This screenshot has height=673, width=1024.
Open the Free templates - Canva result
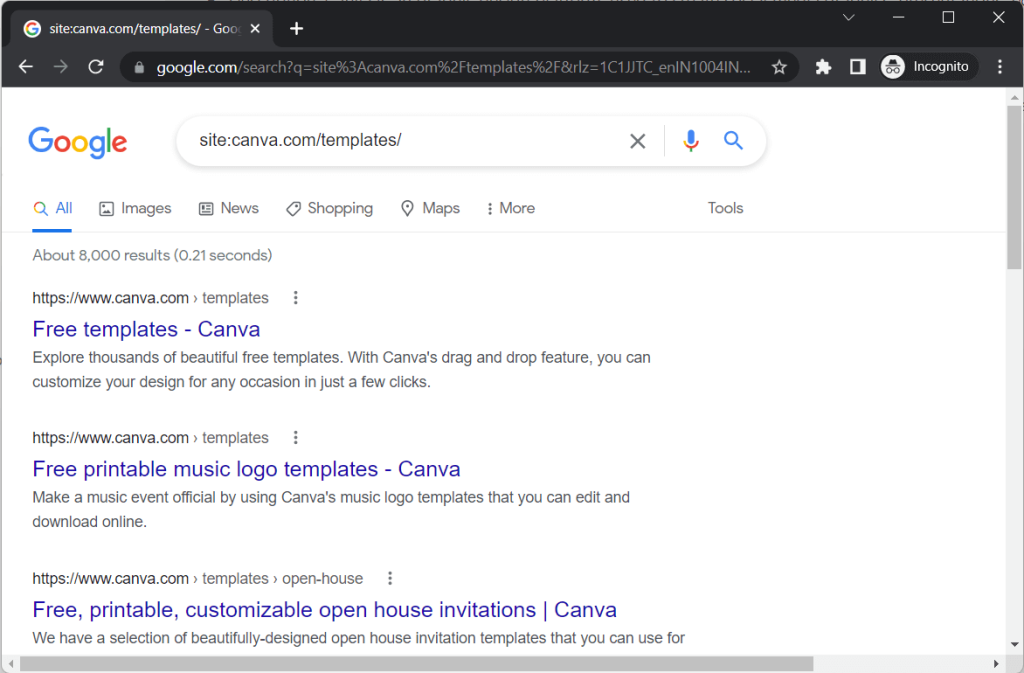coord(146,329)
